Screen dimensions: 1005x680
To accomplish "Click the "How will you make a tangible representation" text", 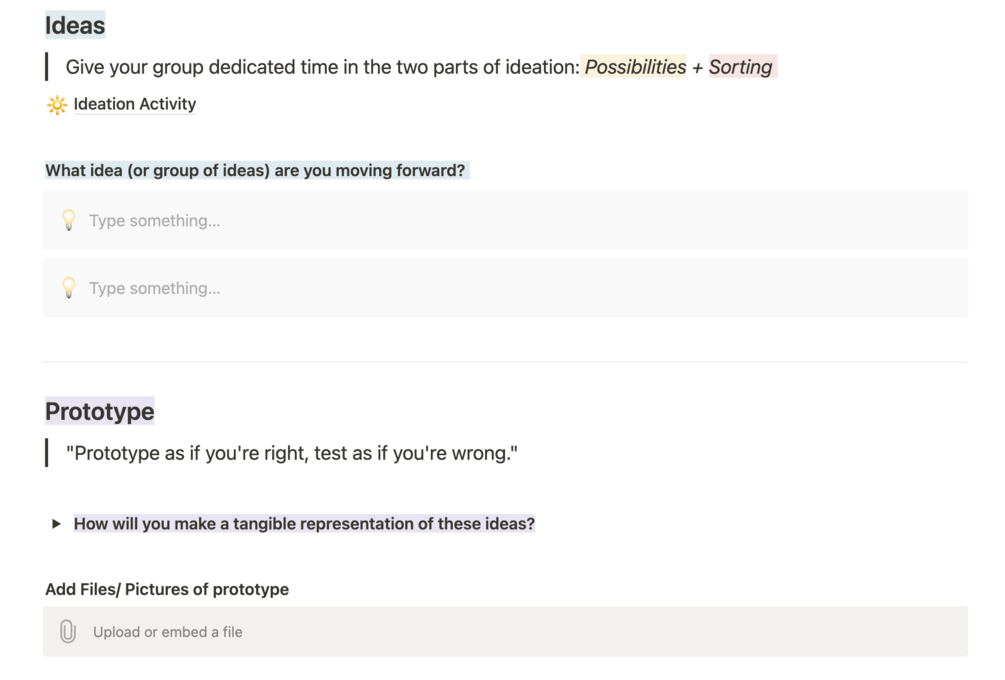I will pyautogui.click(x=304, y=524).
